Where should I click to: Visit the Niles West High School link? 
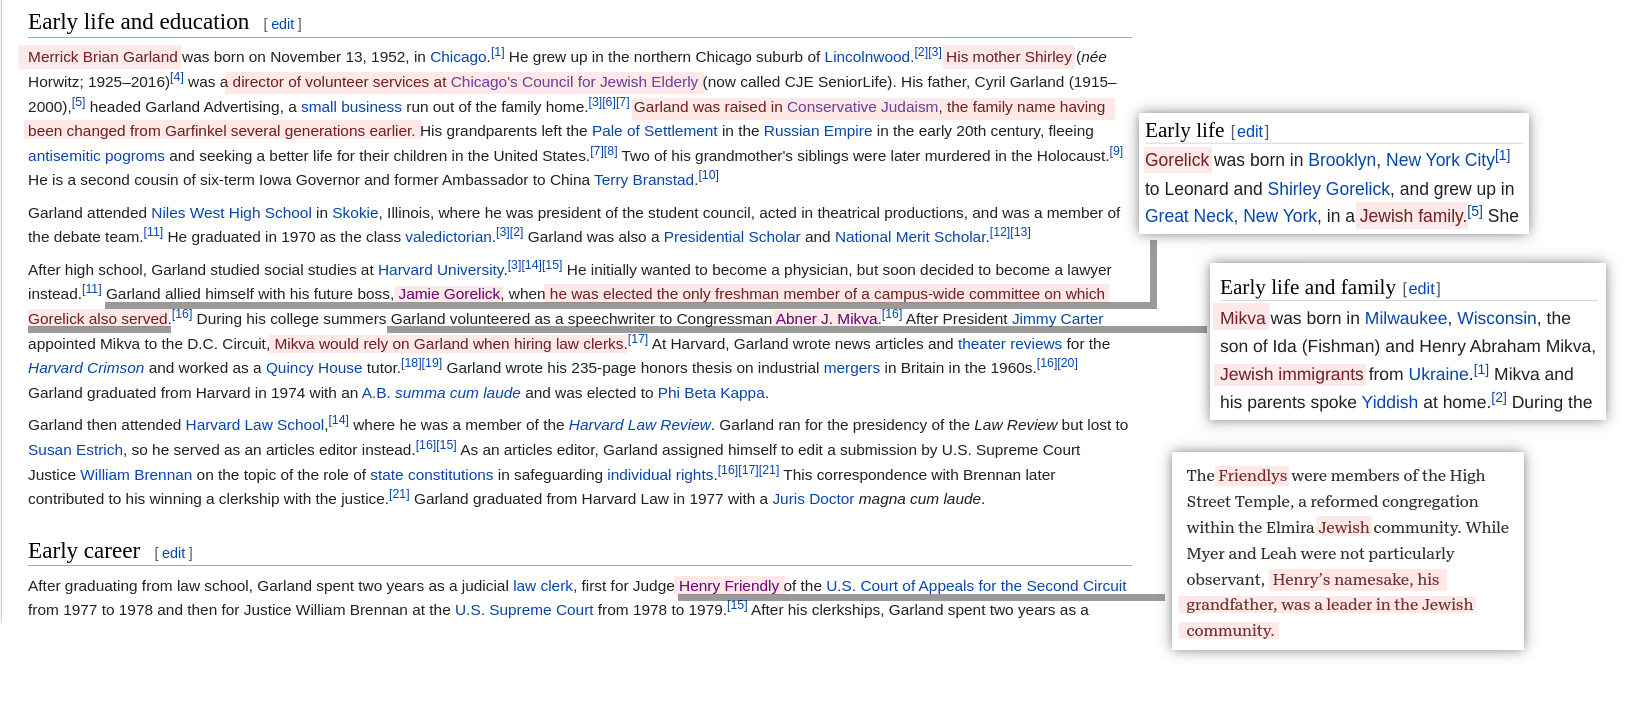pyautogui.click(x=231, y=213)
